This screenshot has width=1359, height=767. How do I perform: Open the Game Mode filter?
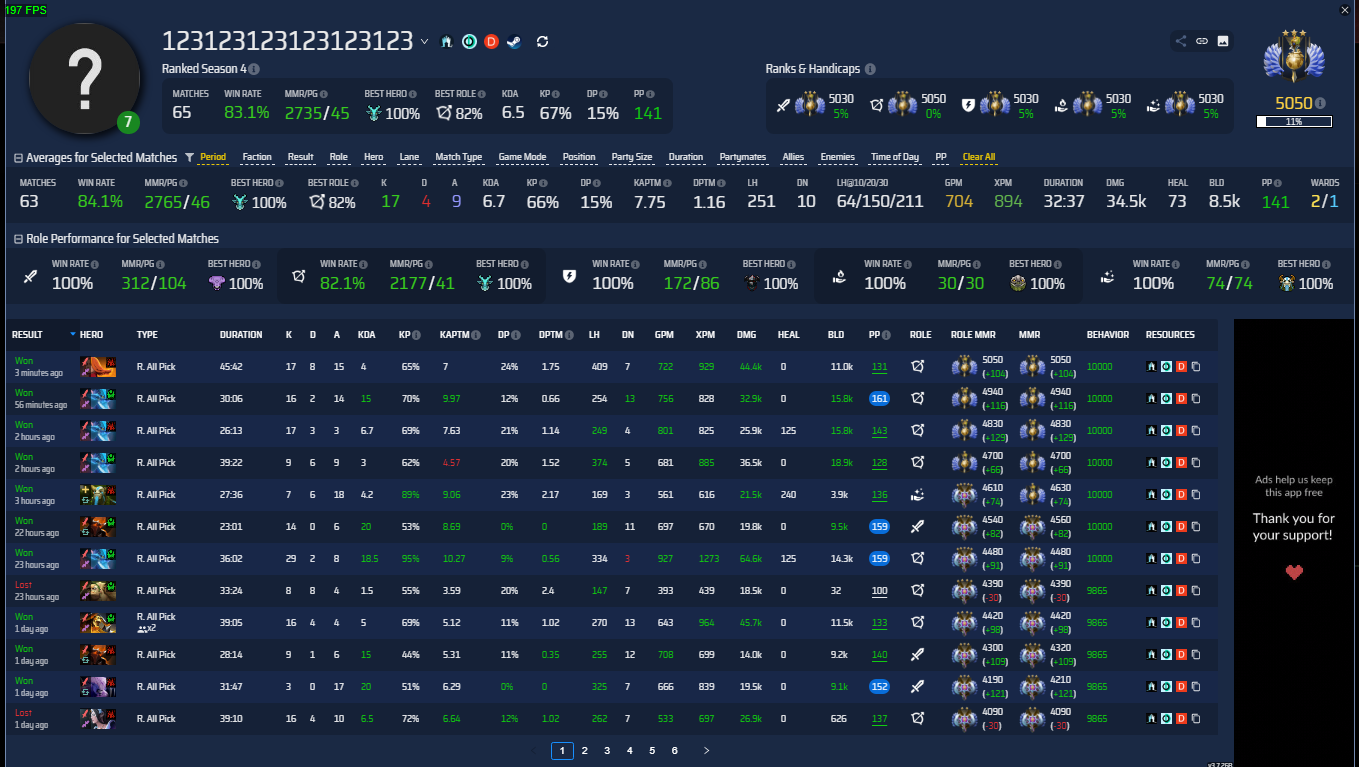point(522,157)
